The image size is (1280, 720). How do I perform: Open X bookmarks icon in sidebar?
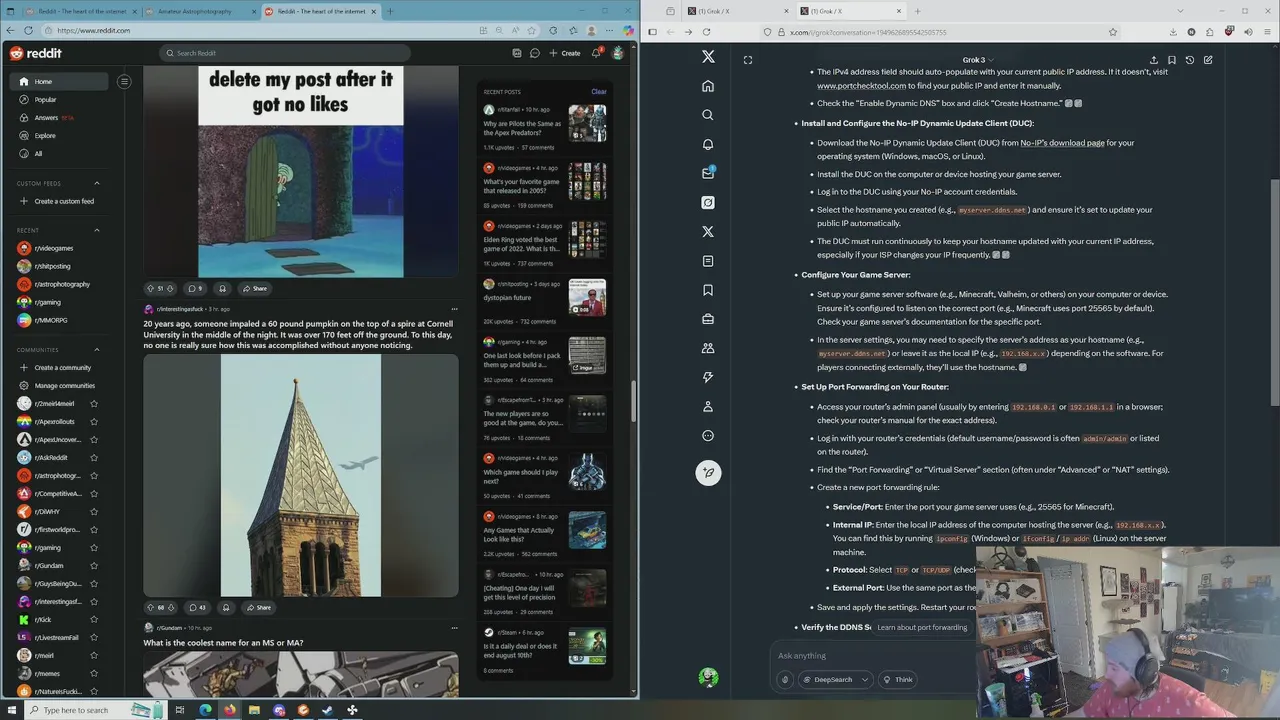pyautogui.click(x=708, y=290)
